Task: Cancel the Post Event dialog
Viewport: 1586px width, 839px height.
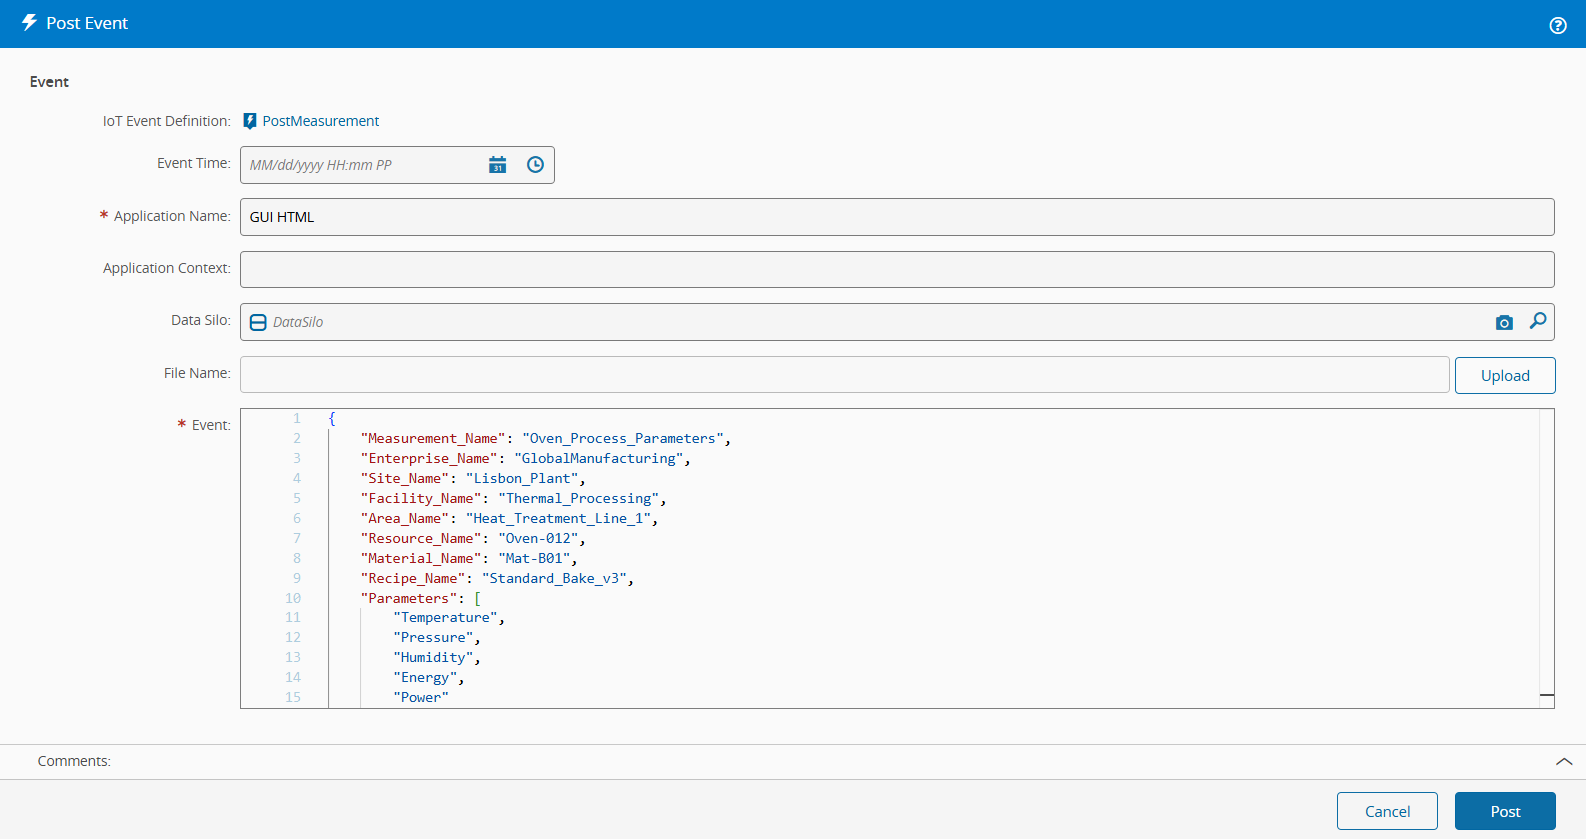Action: [1386, 811]
